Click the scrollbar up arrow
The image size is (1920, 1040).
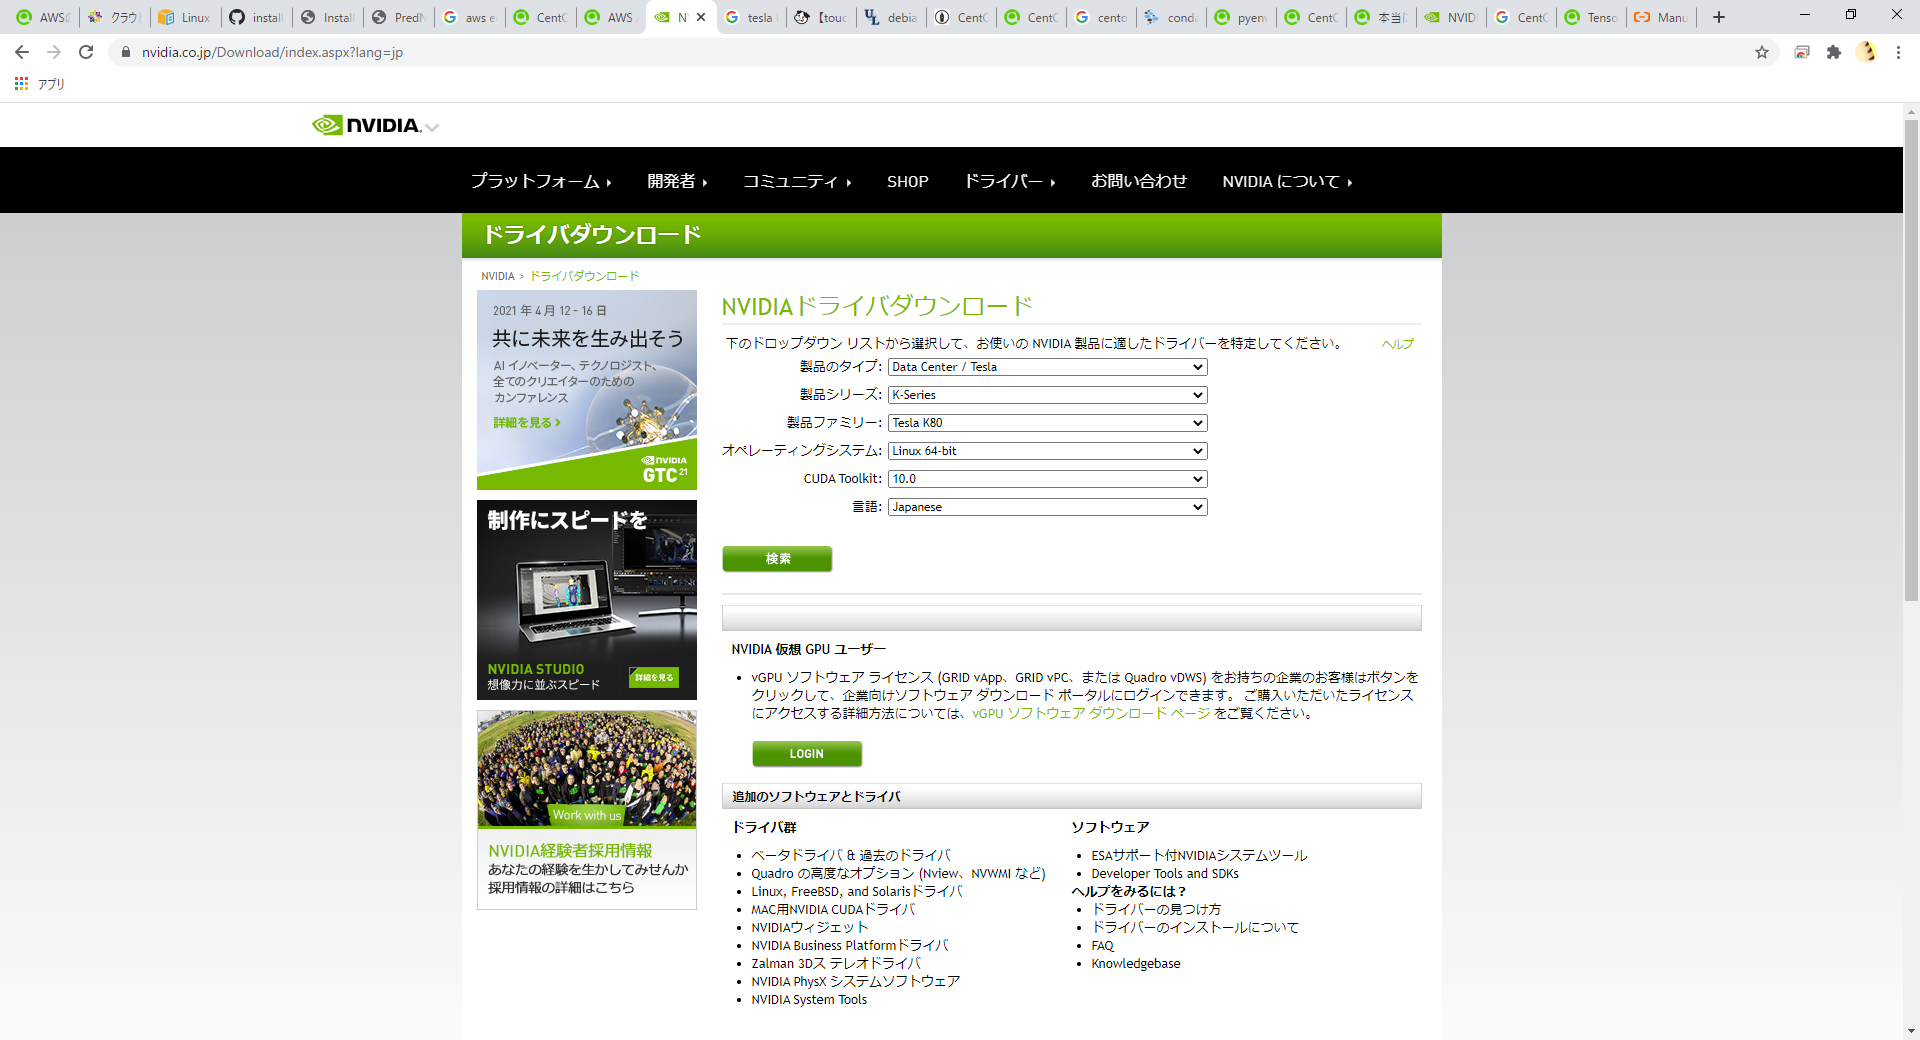pos(1911,112)
